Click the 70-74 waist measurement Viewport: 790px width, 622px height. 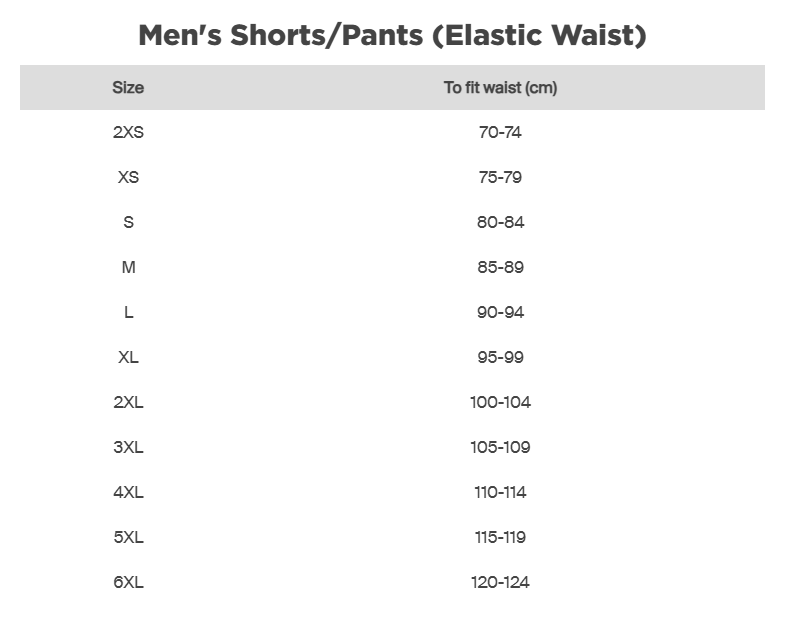tap(500, 132)
